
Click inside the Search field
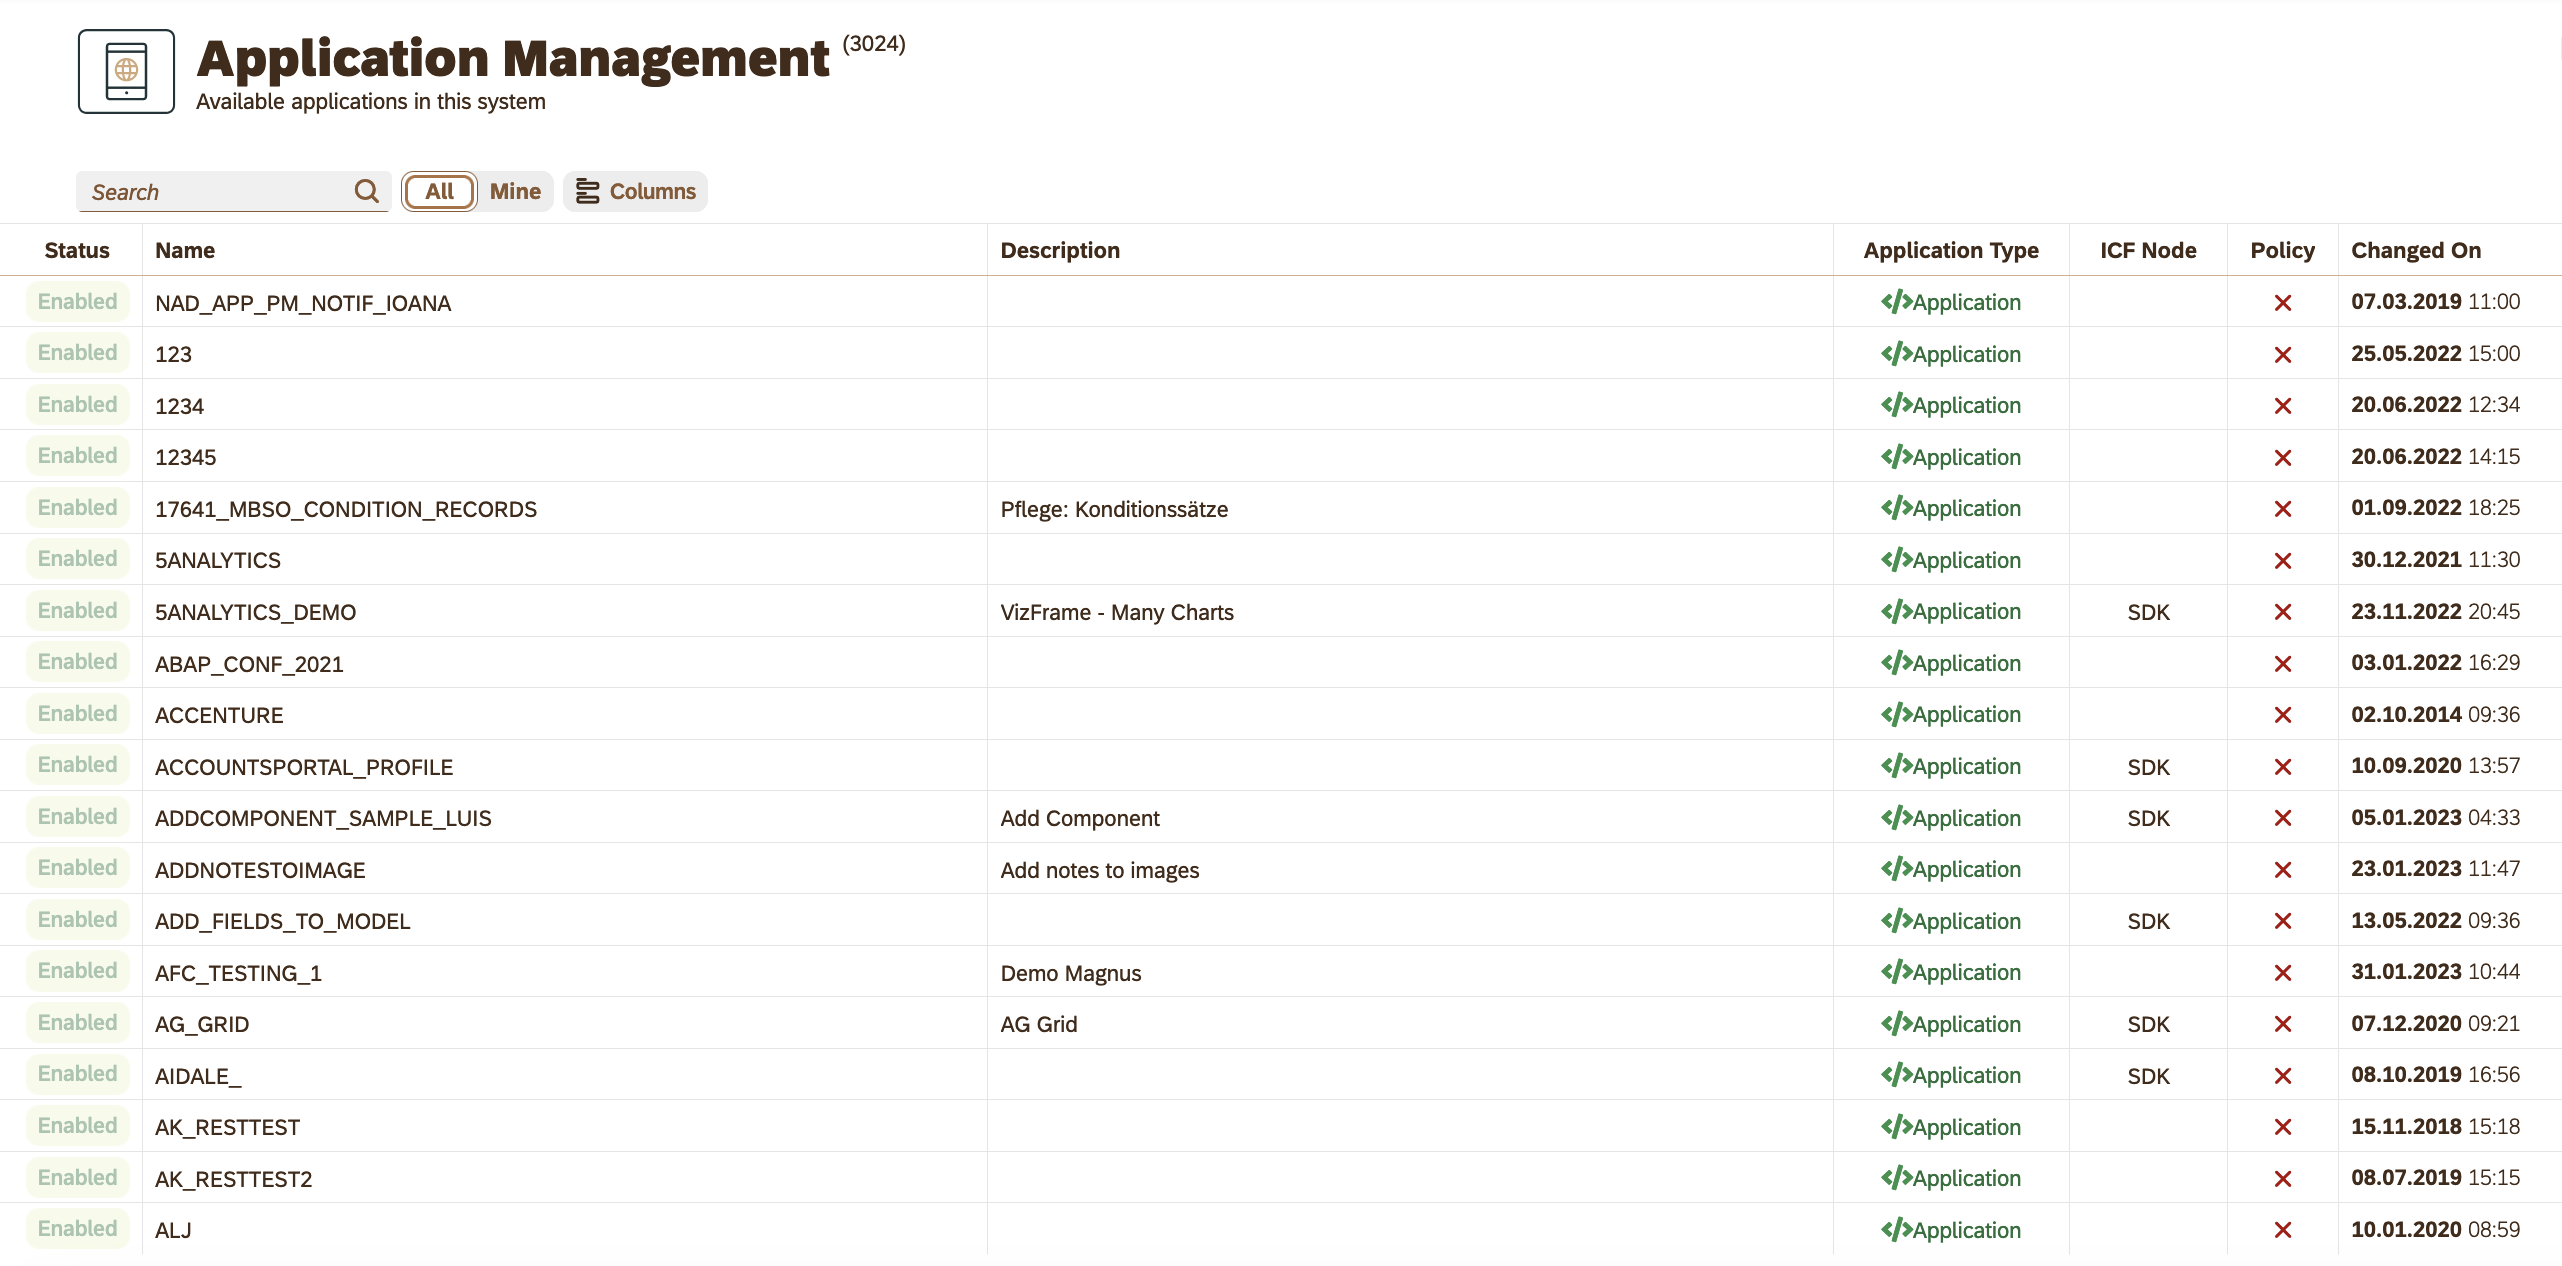[x=200, y=191]
